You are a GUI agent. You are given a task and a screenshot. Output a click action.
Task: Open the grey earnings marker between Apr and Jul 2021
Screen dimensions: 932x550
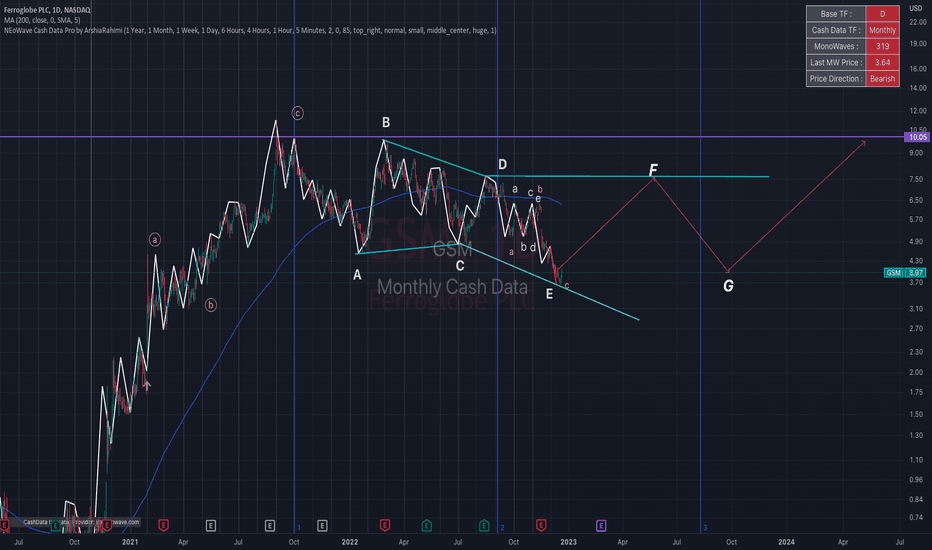tap(210, 526)
